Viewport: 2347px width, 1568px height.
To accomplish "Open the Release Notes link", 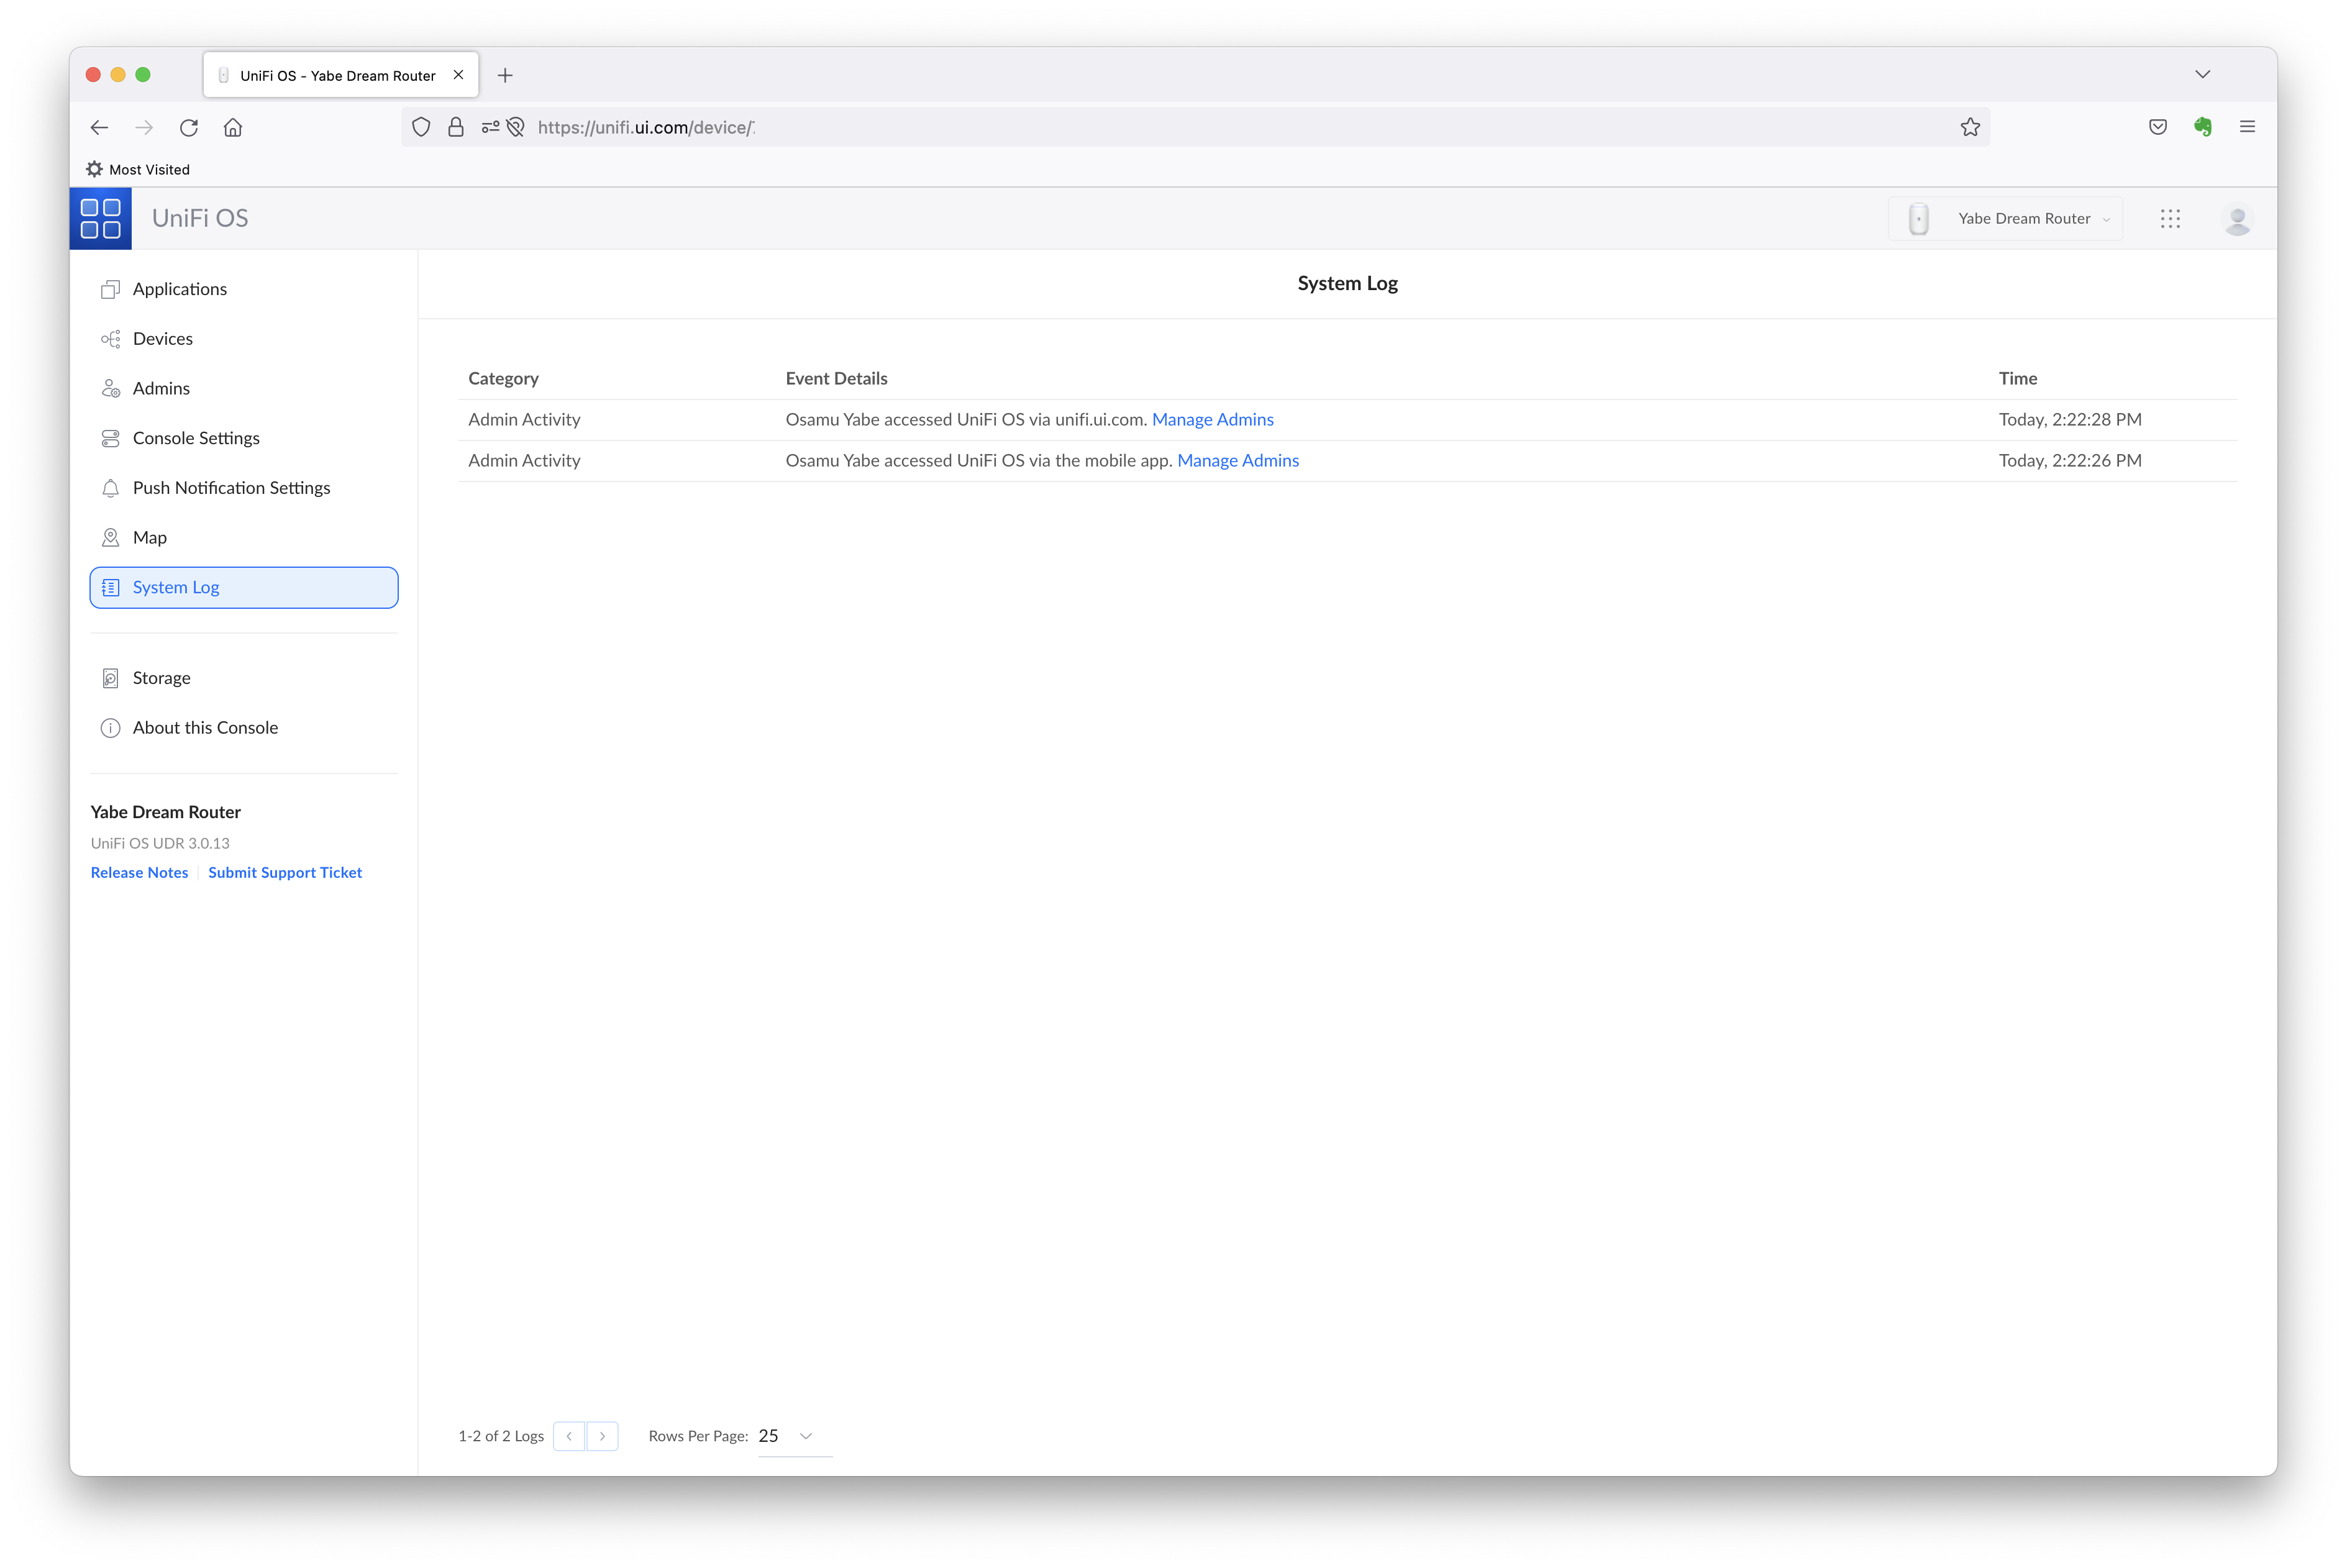I will [139, 873].
